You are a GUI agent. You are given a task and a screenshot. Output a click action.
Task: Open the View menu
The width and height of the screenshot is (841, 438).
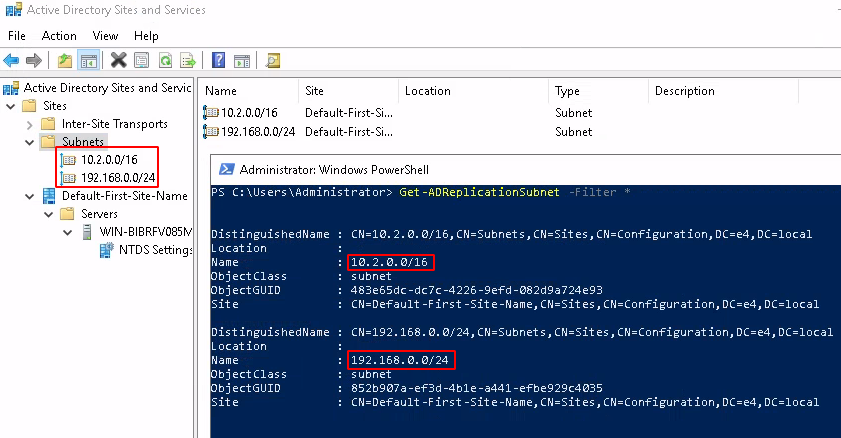[x=105, y=36]
